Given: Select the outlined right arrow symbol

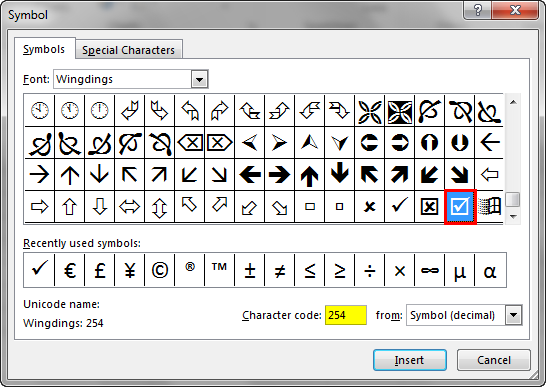Looking at the screenshot, I should click(39, 207).
